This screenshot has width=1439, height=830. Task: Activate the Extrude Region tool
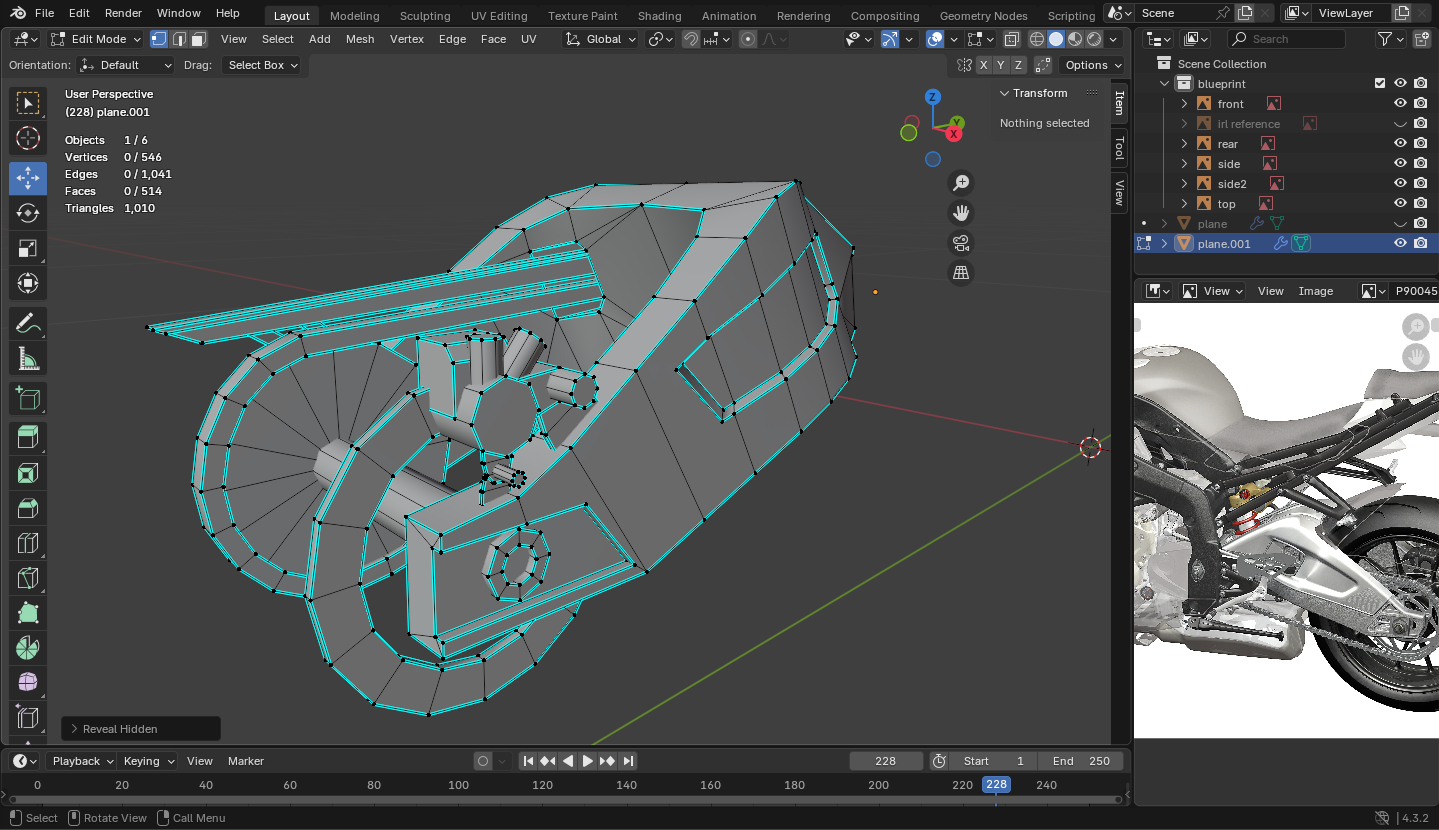point(28,436)
